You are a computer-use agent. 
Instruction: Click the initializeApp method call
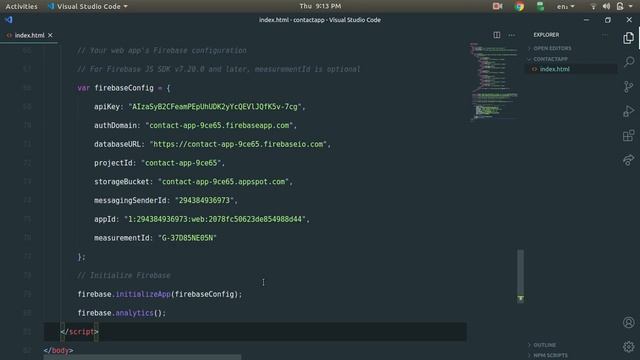click(x=142, y=294)
